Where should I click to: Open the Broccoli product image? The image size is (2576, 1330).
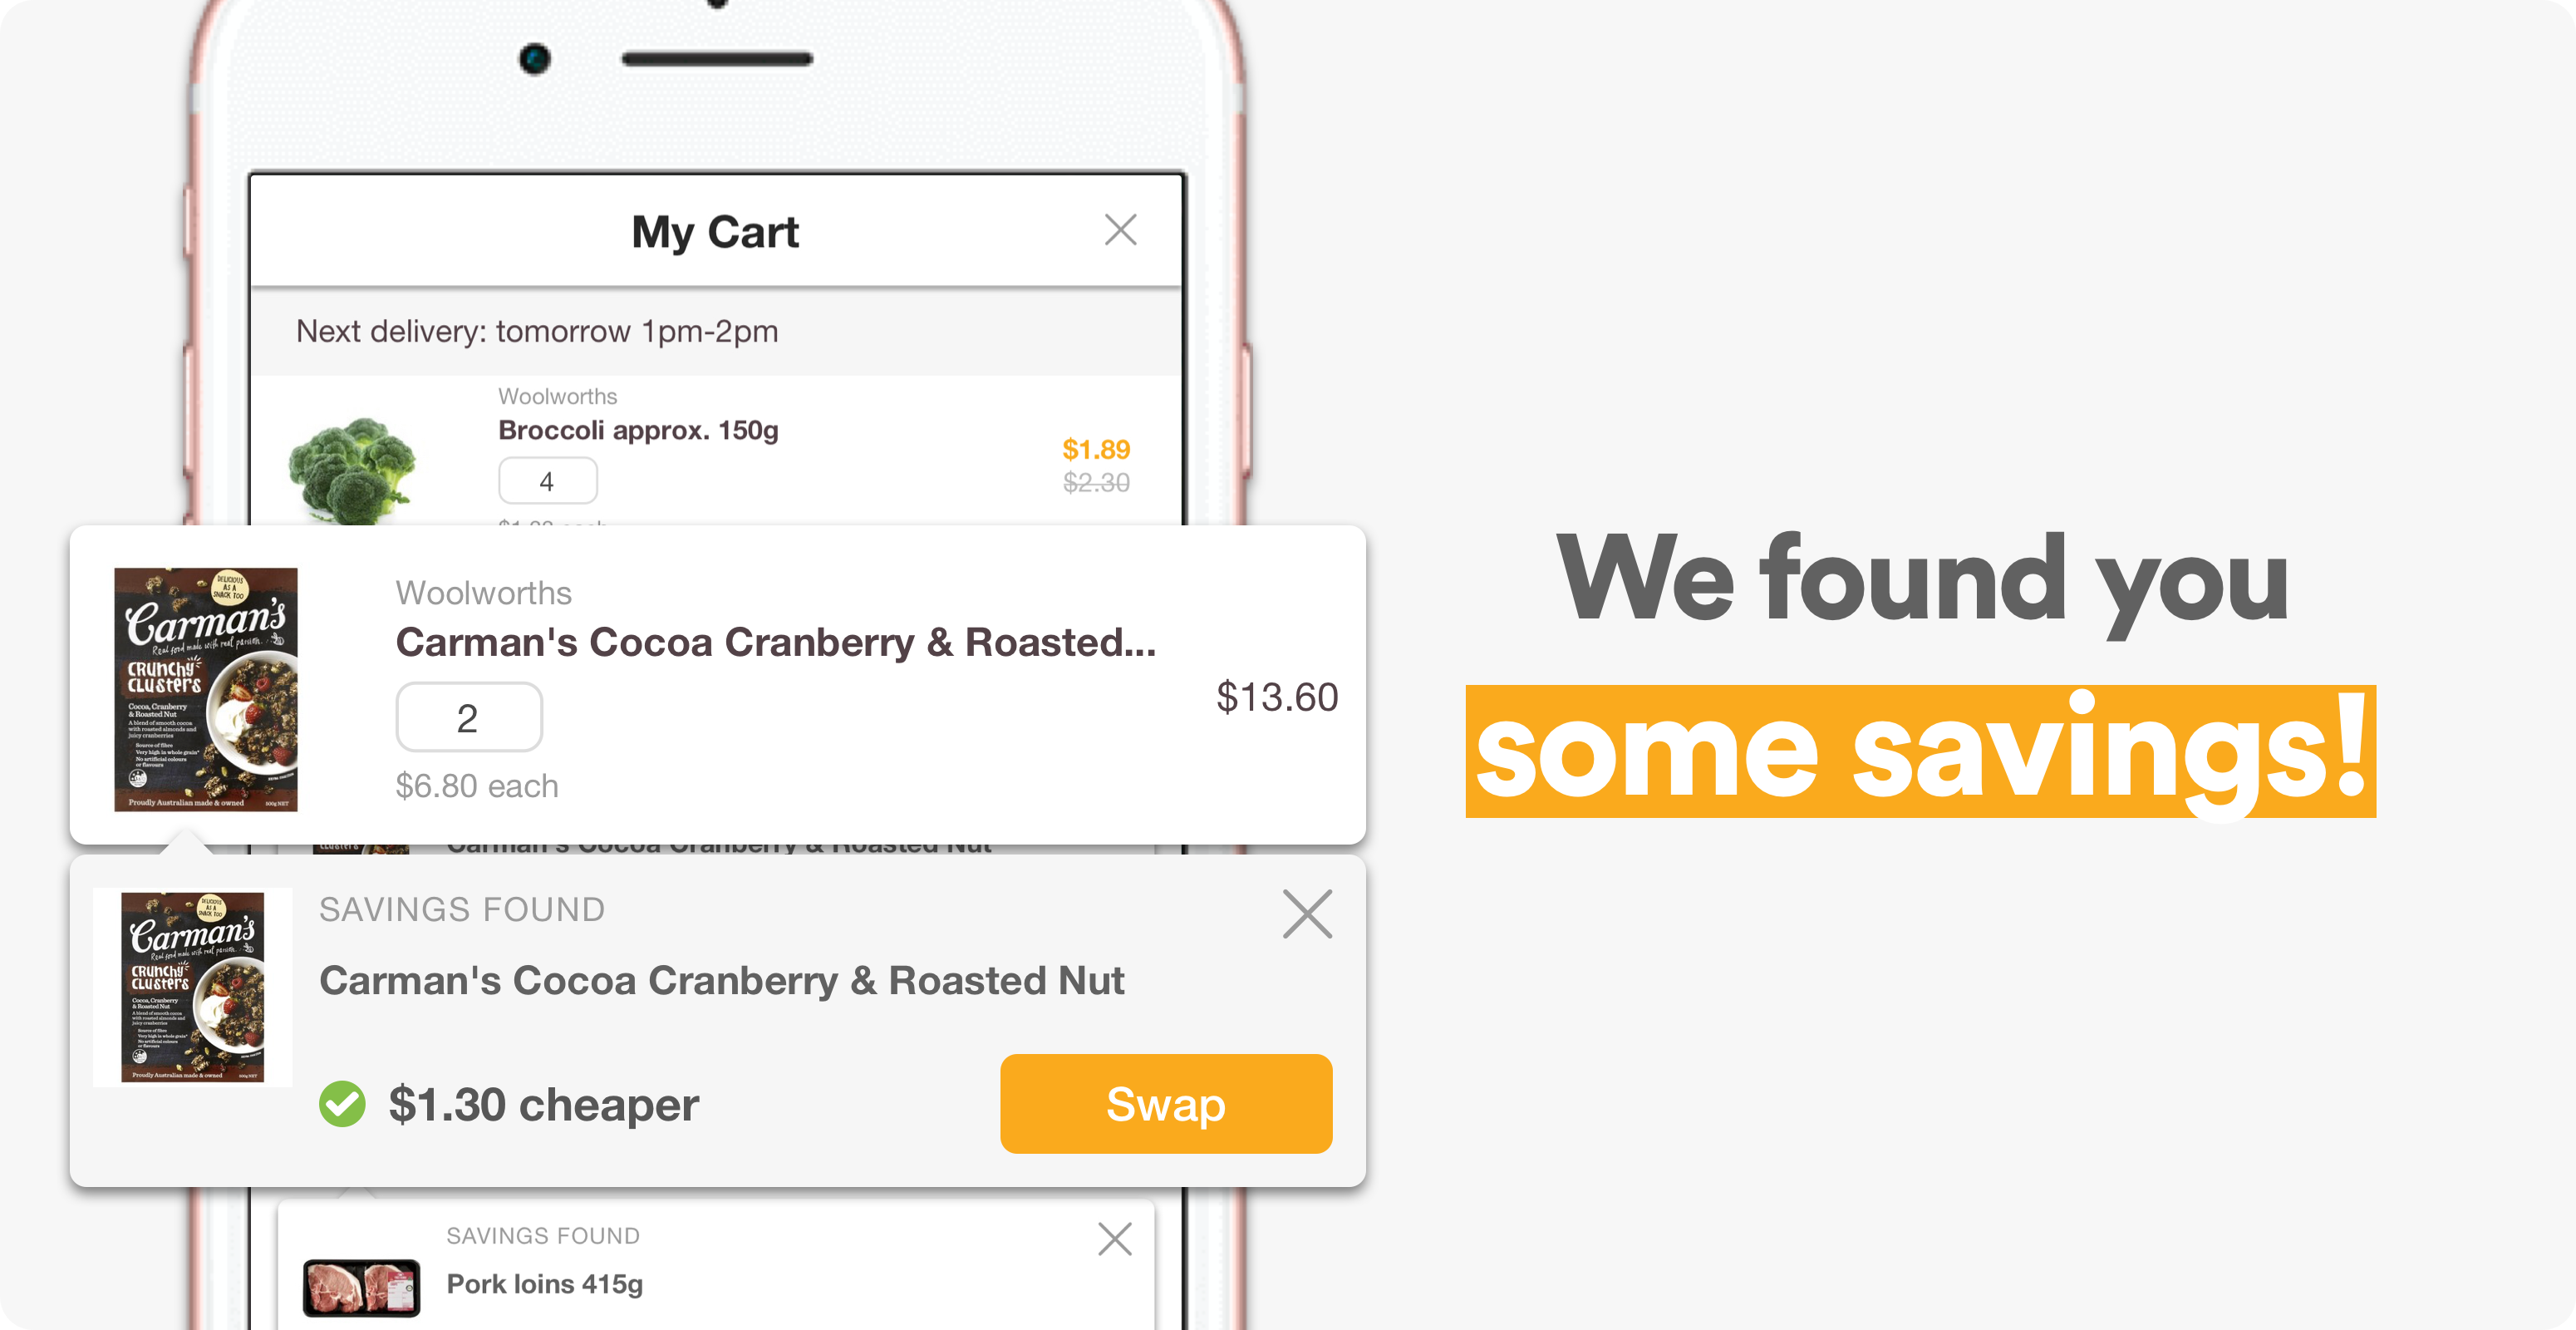[352, 470]
